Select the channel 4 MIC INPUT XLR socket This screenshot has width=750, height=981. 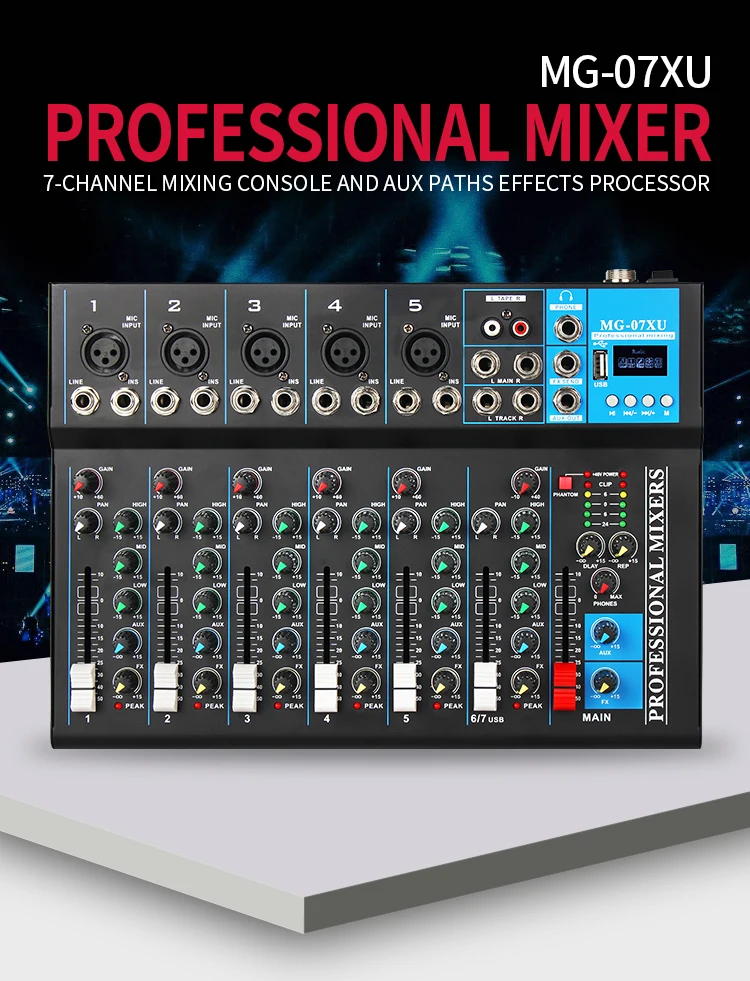coord(345,353)
